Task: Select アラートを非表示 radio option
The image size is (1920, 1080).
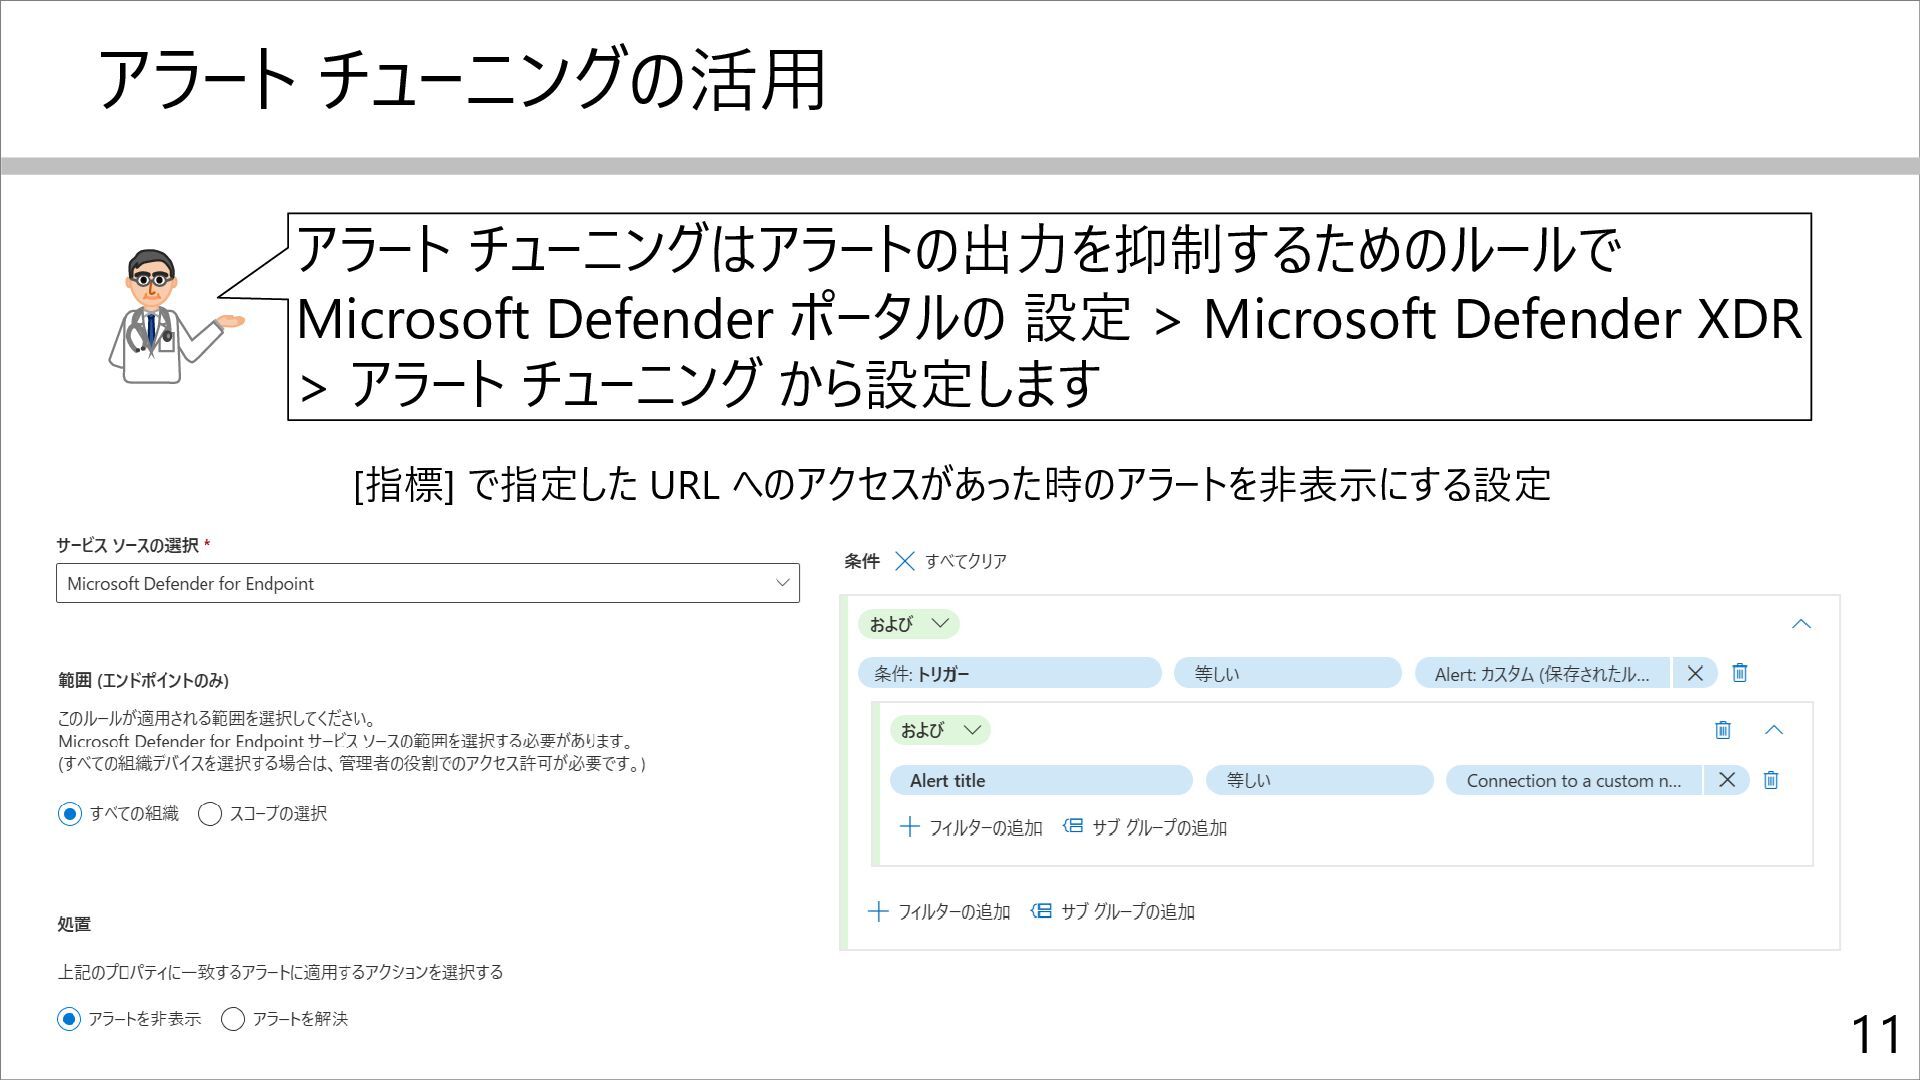Action: coord(69,1019)
